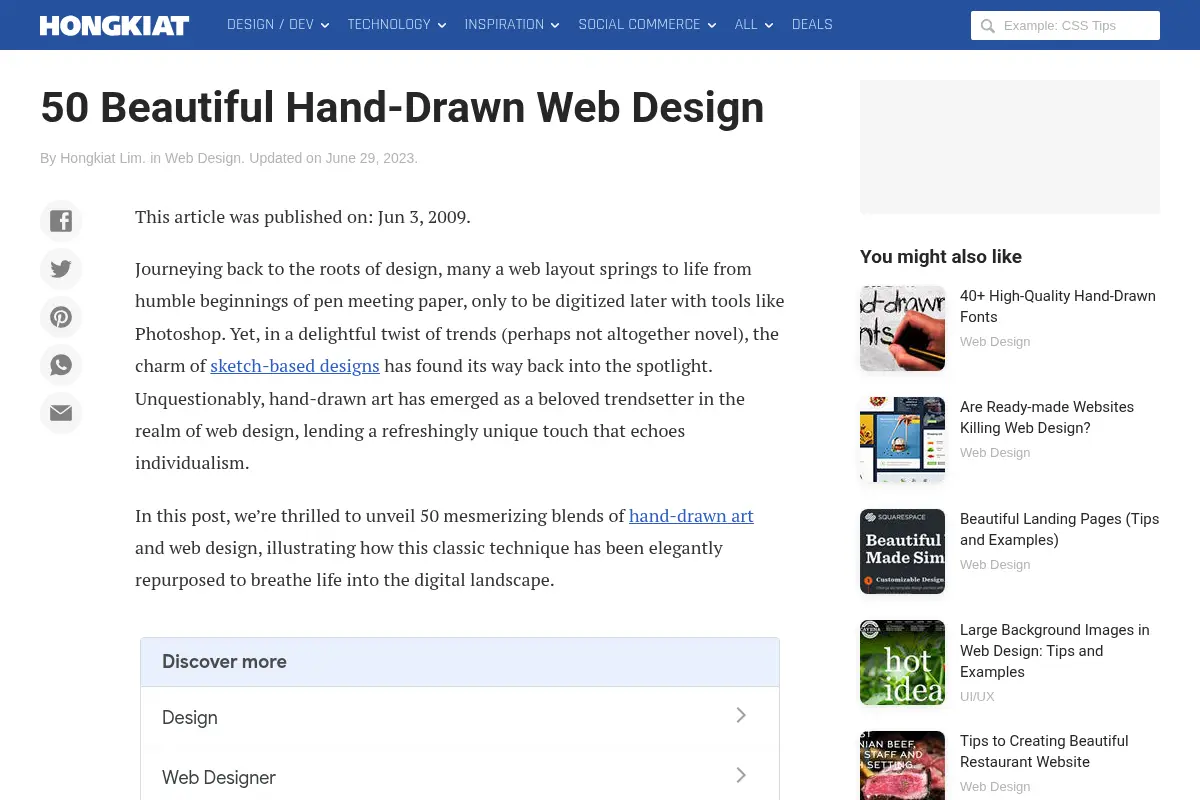Expand the Design / Dev menu
Viewport: 1200px width, 800px height.
[x=278, y=25]
